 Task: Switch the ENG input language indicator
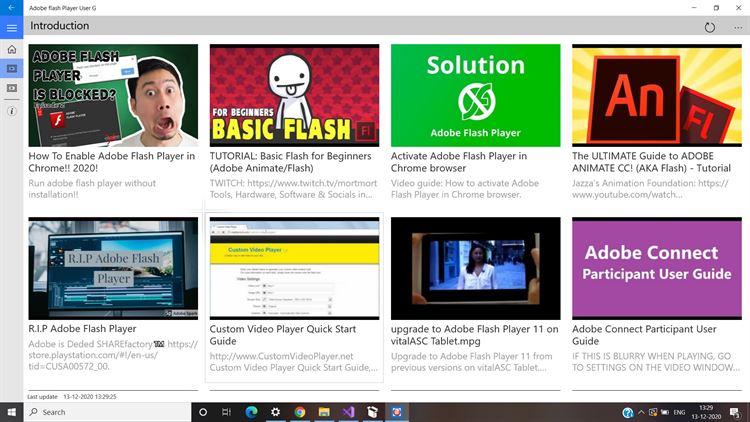tap(679, 412)
